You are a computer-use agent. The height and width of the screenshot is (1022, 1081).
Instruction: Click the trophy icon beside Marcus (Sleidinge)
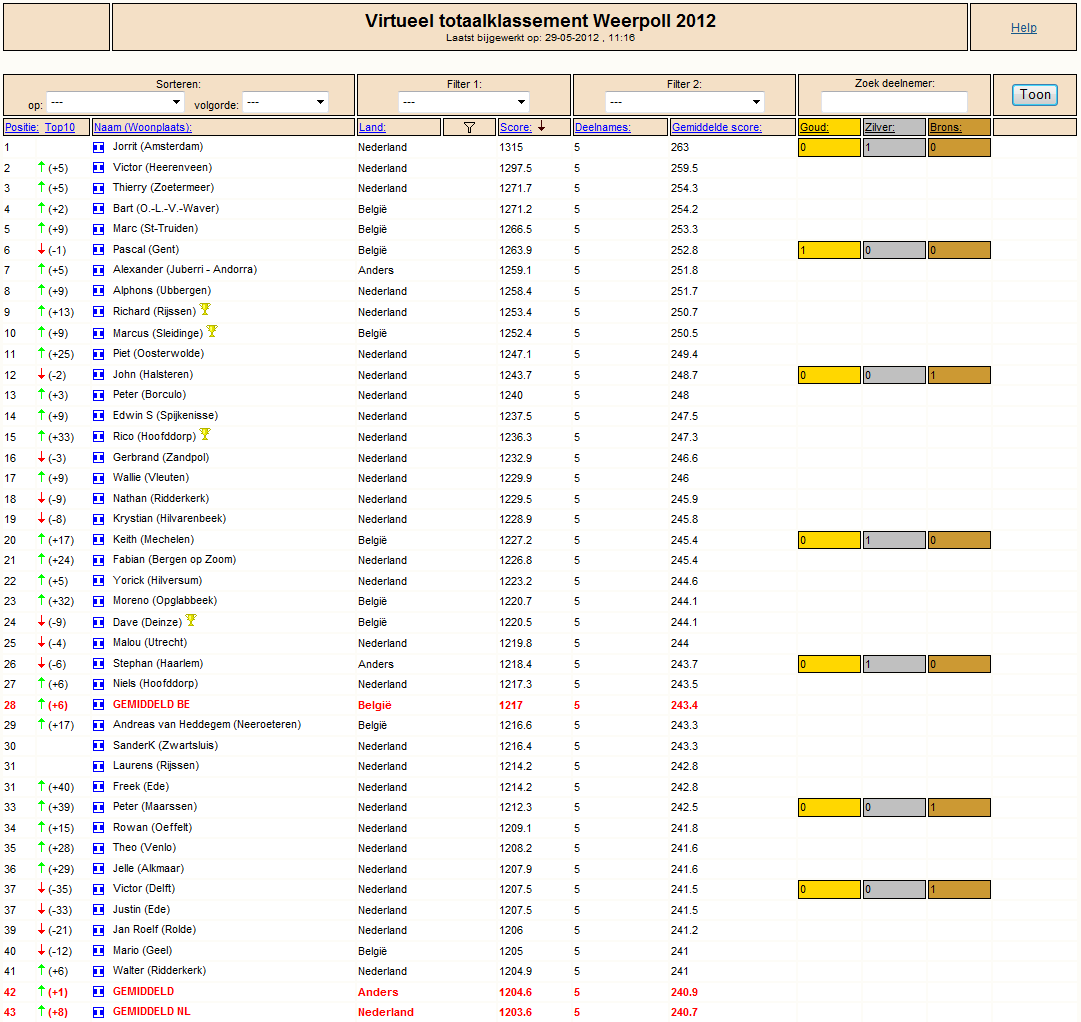212,331
